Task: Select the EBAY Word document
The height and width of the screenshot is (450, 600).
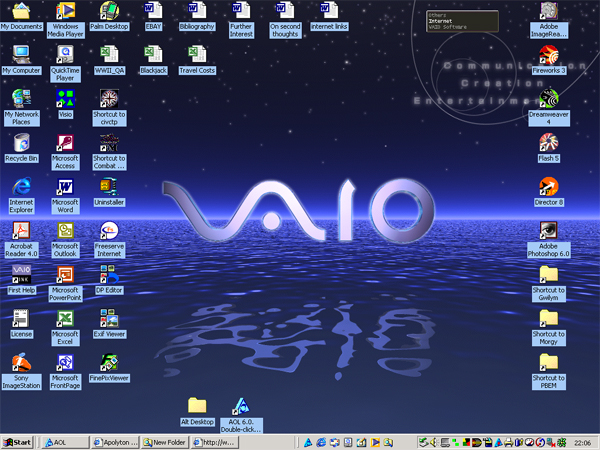Action: click(153, 11)
